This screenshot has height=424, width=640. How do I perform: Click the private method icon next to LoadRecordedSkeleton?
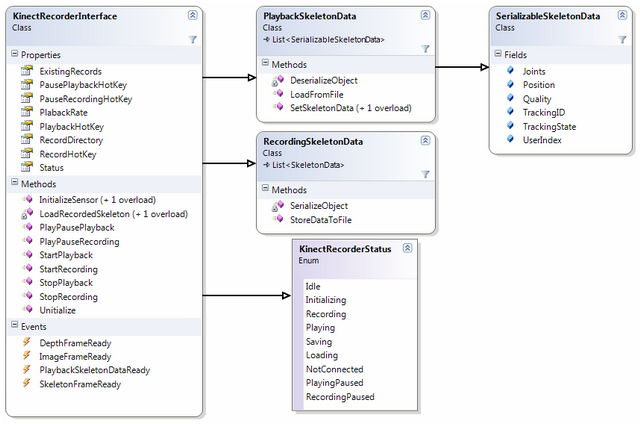[x=27, y=213]
